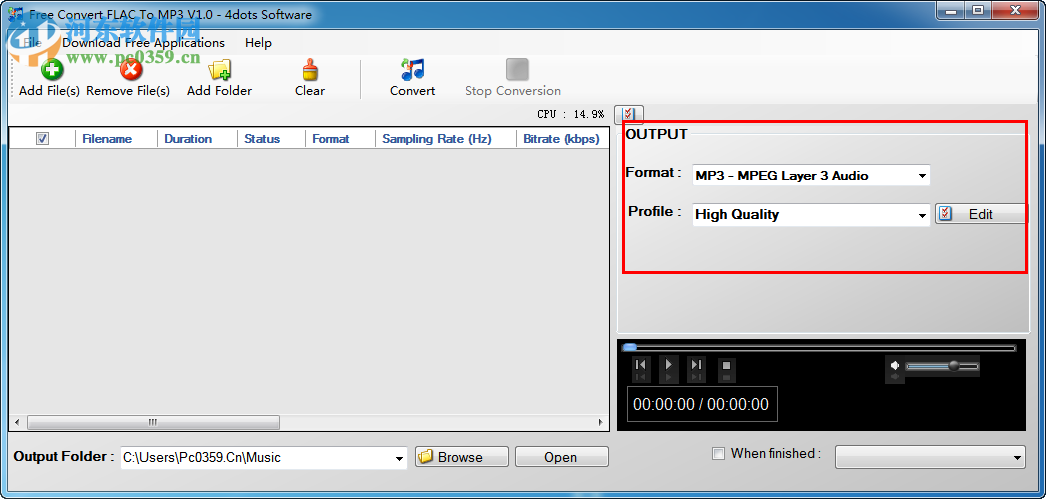Click the next track player button

tap(696, 365)
